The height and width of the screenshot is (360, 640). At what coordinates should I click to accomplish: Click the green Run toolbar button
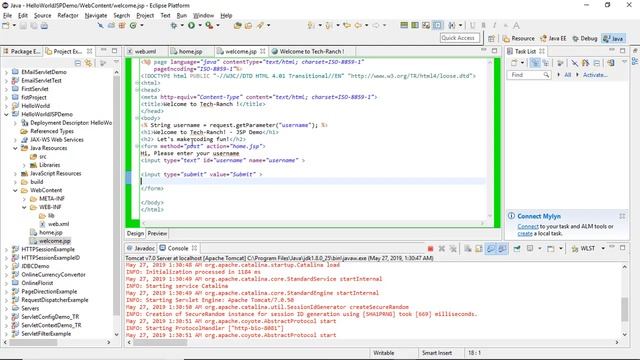tap(191, 25)
